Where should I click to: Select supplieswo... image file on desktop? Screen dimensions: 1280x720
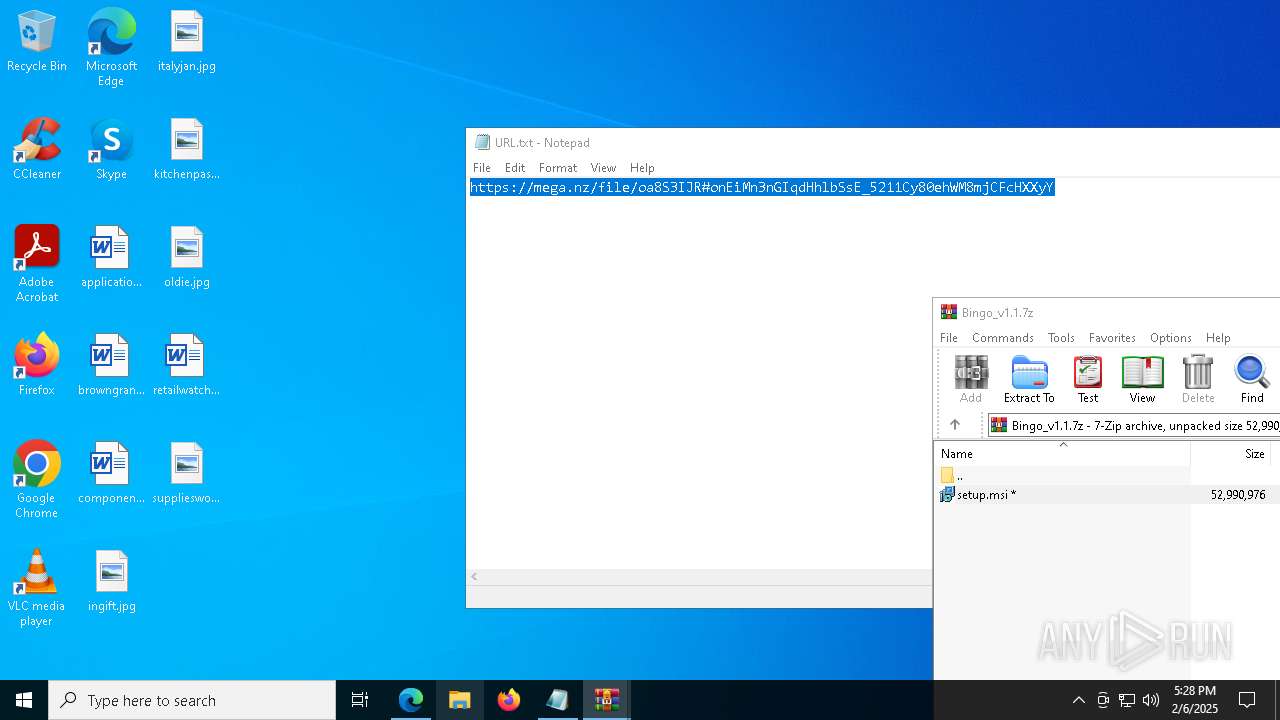[x=187, y=474]
